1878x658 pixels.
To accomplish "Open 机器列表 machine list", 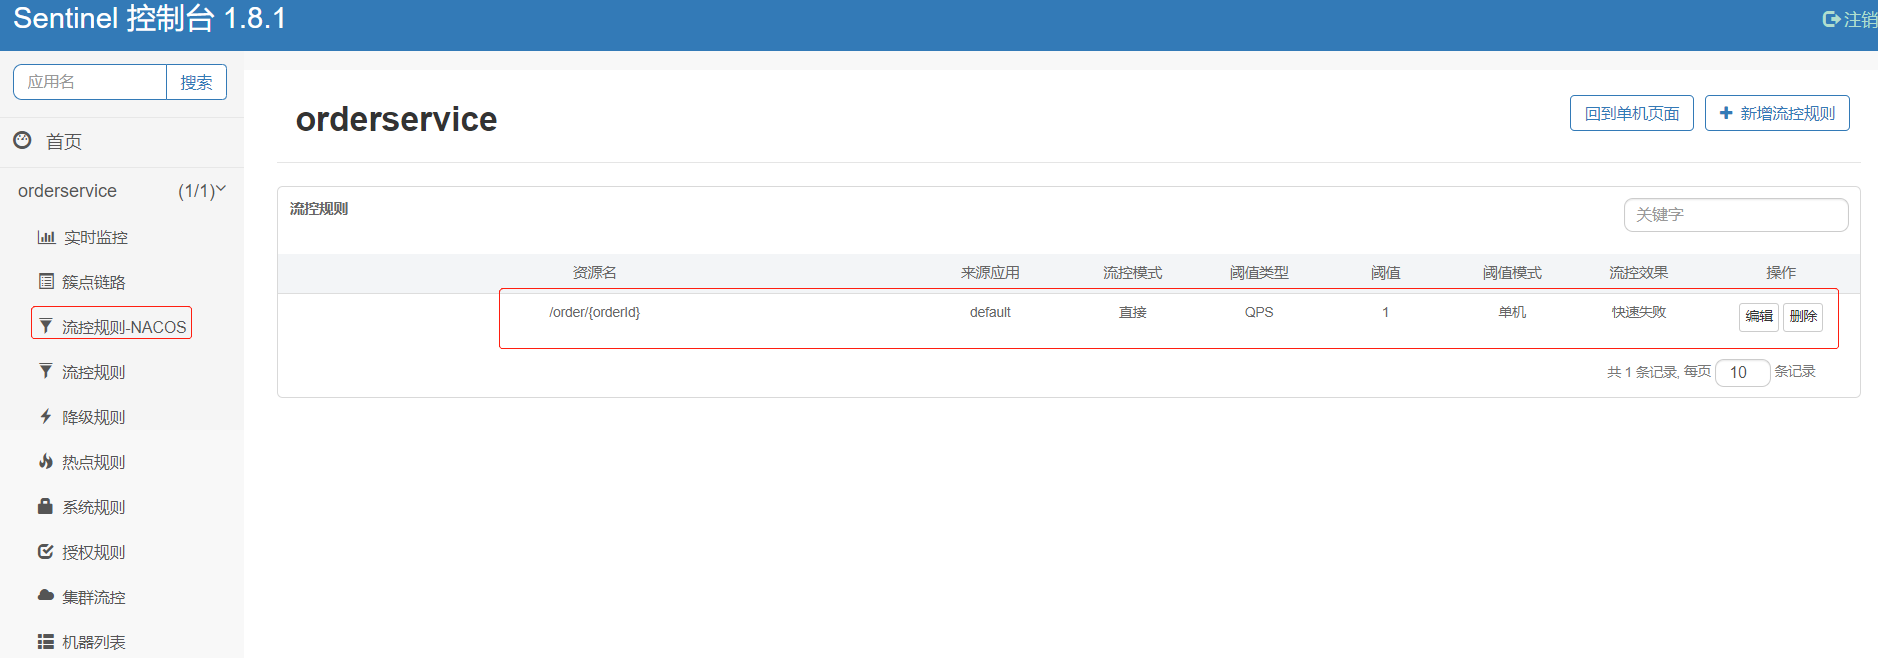I will point(94,642).
